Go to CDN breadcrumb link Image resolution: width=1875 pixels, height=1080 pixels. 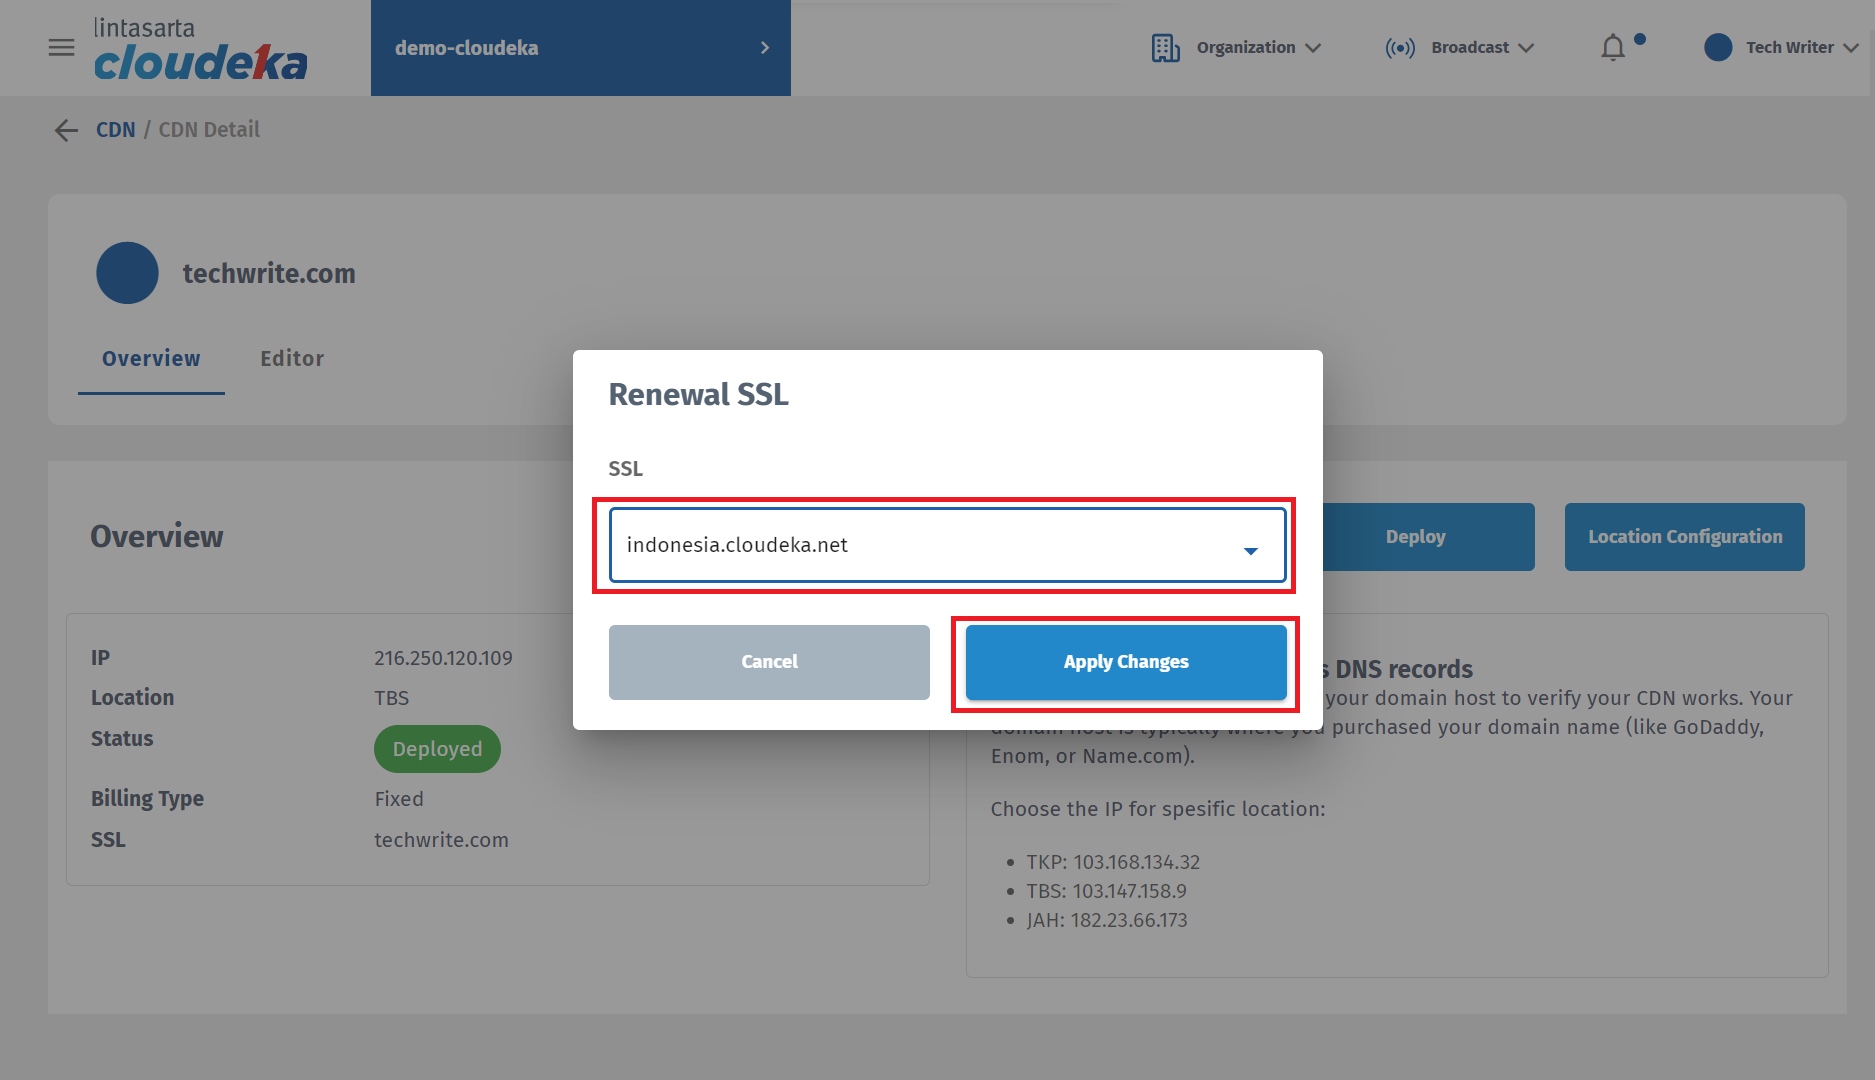click(x=115, y=130)
